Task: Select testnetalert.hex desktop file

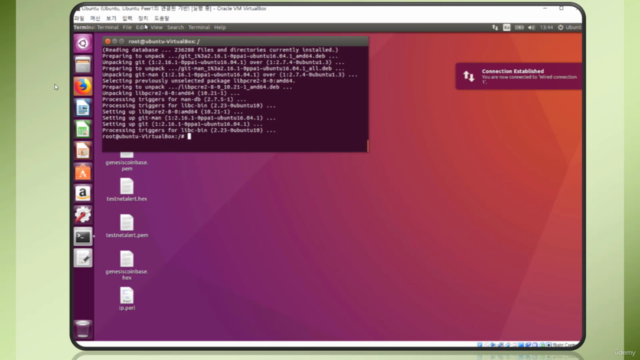Action: [x=127, y=190]
